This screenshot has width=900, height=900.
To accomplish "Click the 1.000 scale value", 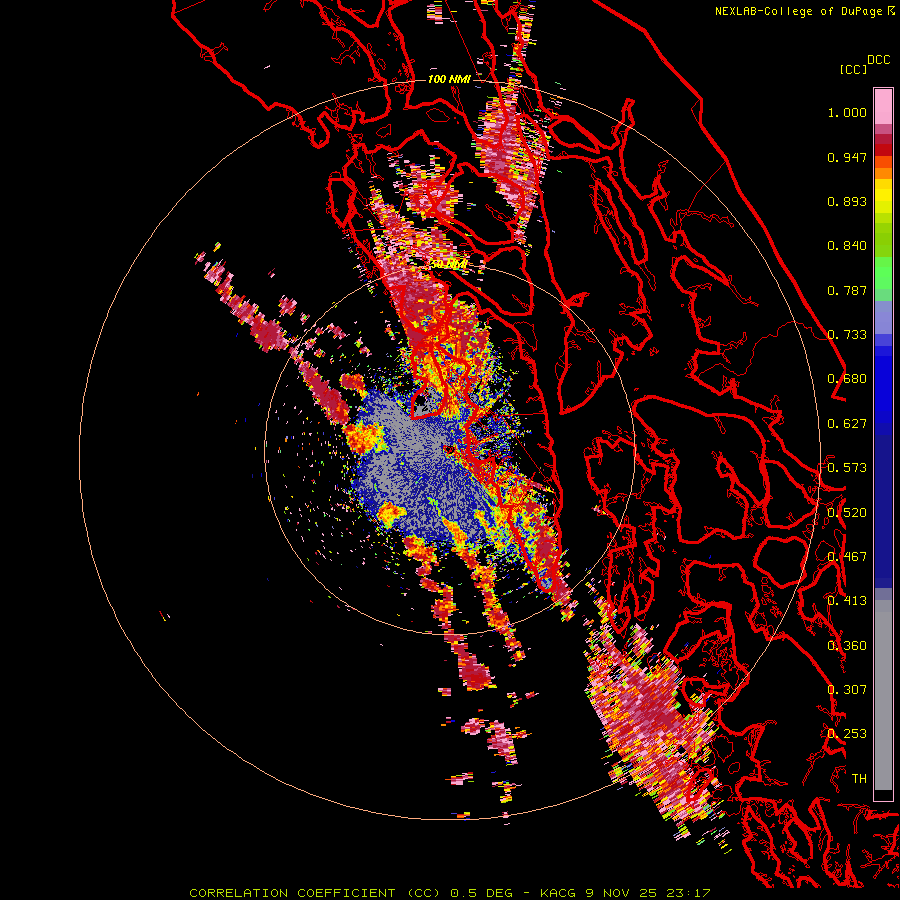I will click(x=847, y=112).
